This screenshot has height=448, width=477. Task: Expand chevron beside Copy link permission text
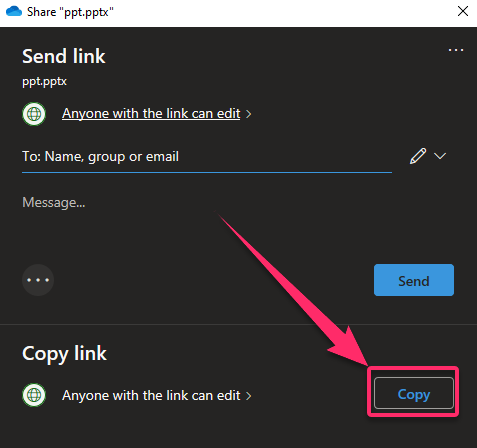(x=248, y=396)
